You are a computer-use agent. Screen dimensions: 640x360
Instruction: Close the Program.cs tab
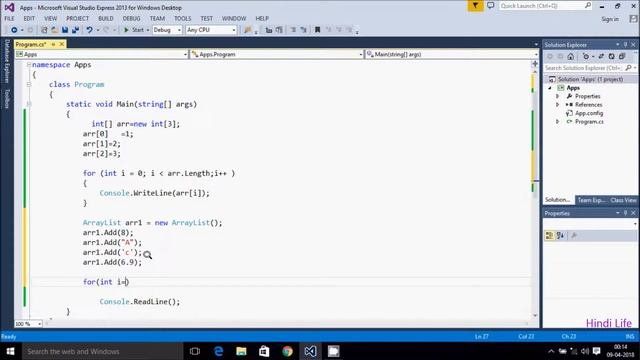(62, 44)
